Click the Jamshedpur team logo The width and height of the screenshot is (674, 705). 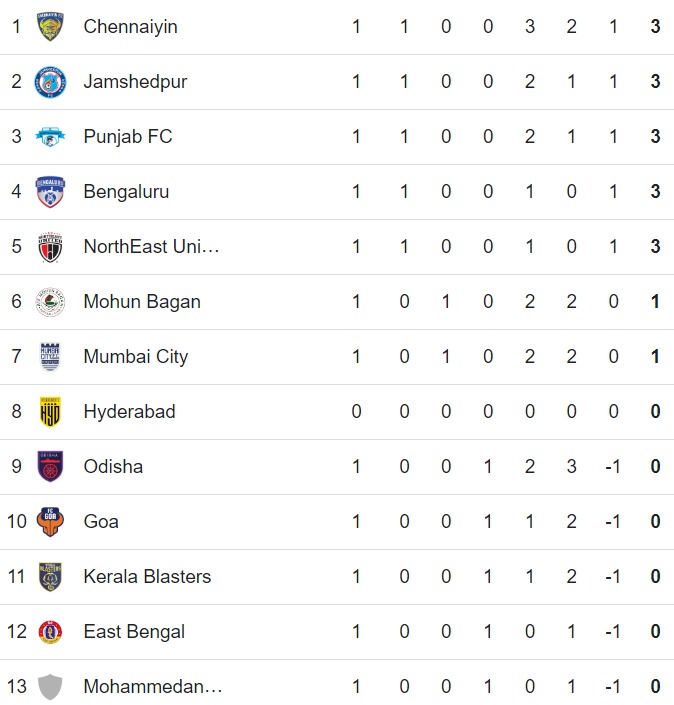[50, 82]
